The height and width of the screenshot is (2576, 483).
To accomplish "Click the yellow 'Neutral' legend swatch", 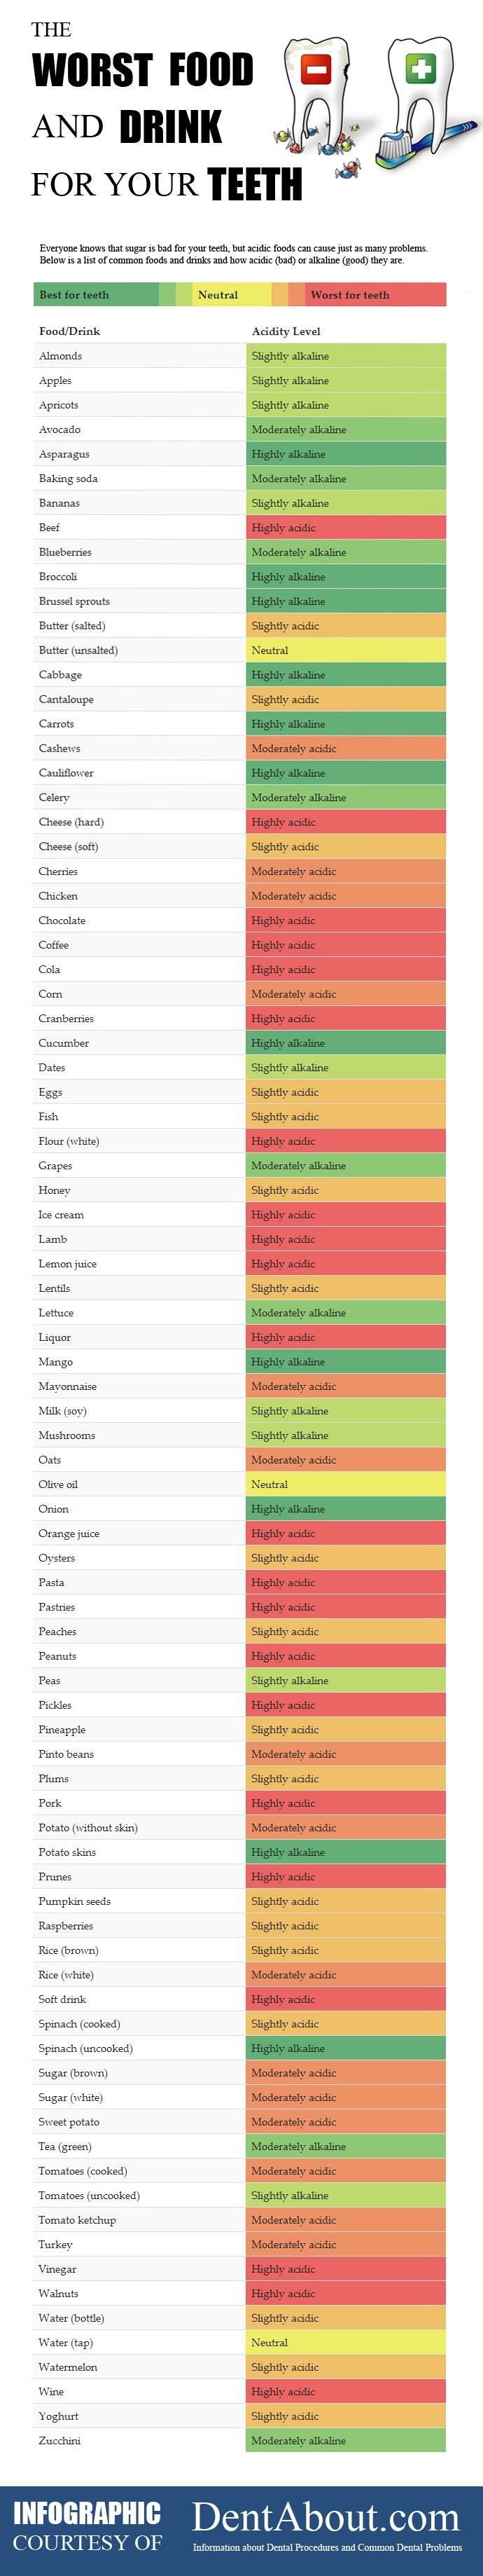I will tap(231, 295).
